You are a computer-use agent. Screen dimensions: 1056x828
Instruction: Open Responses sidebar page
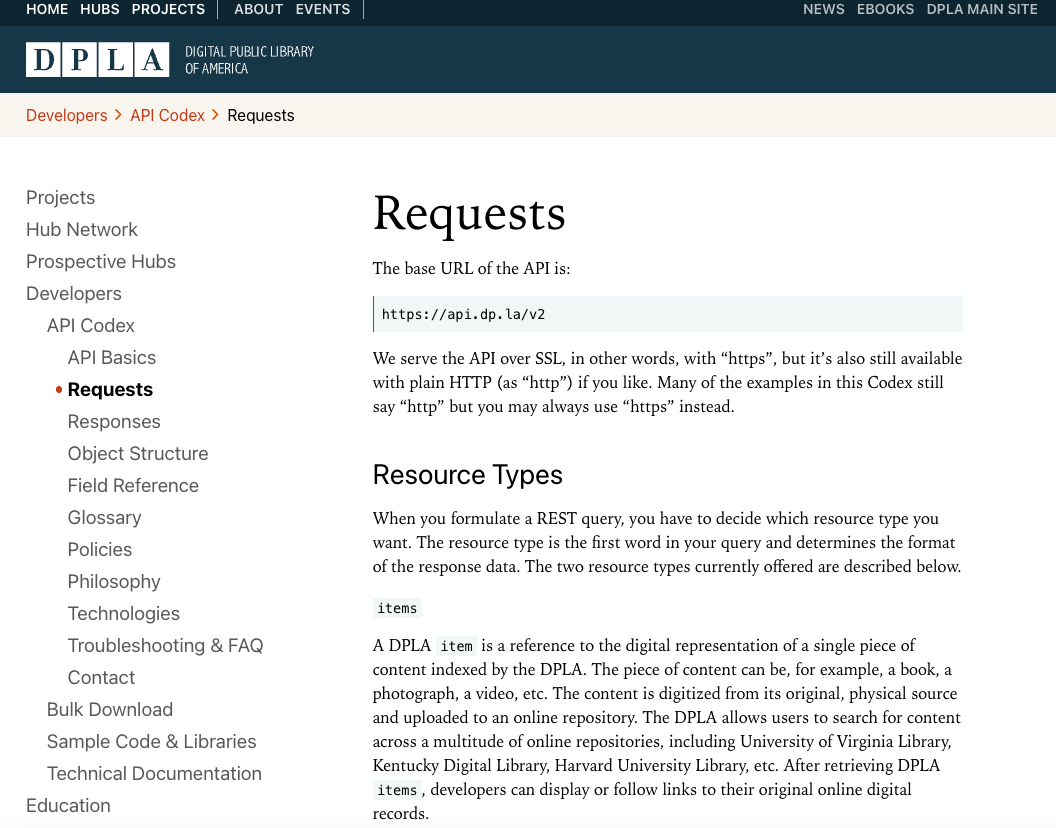(x=114, y=422)
